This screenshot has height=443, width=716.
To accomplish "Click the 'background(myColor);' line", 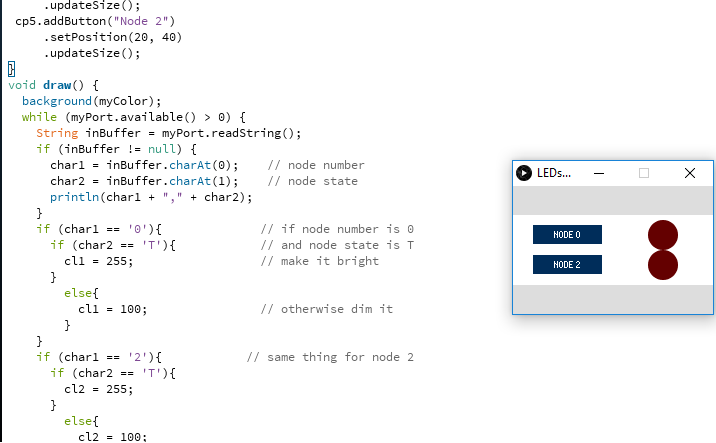I will (91, 101).
